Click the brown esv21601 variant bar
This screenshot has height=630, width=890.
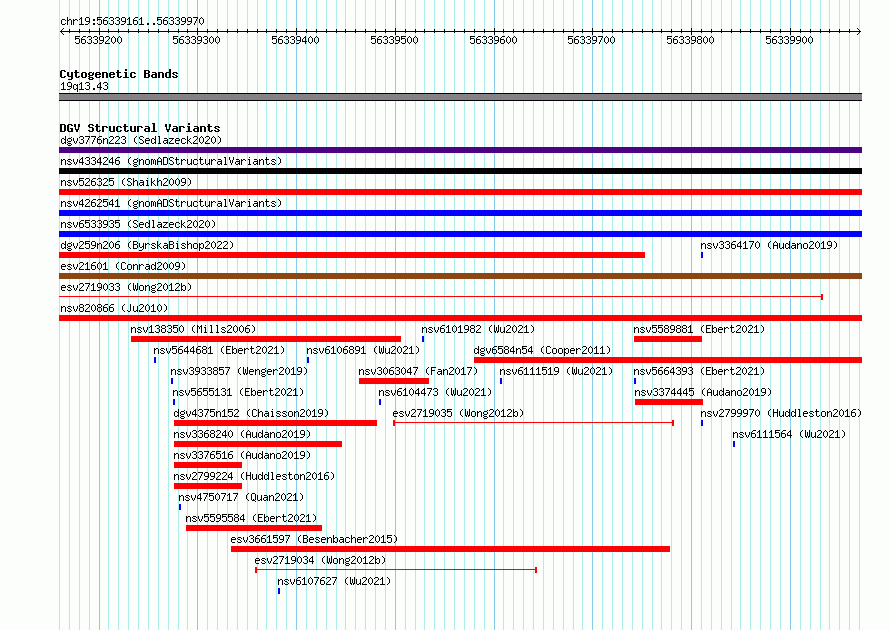coord(460,276)
